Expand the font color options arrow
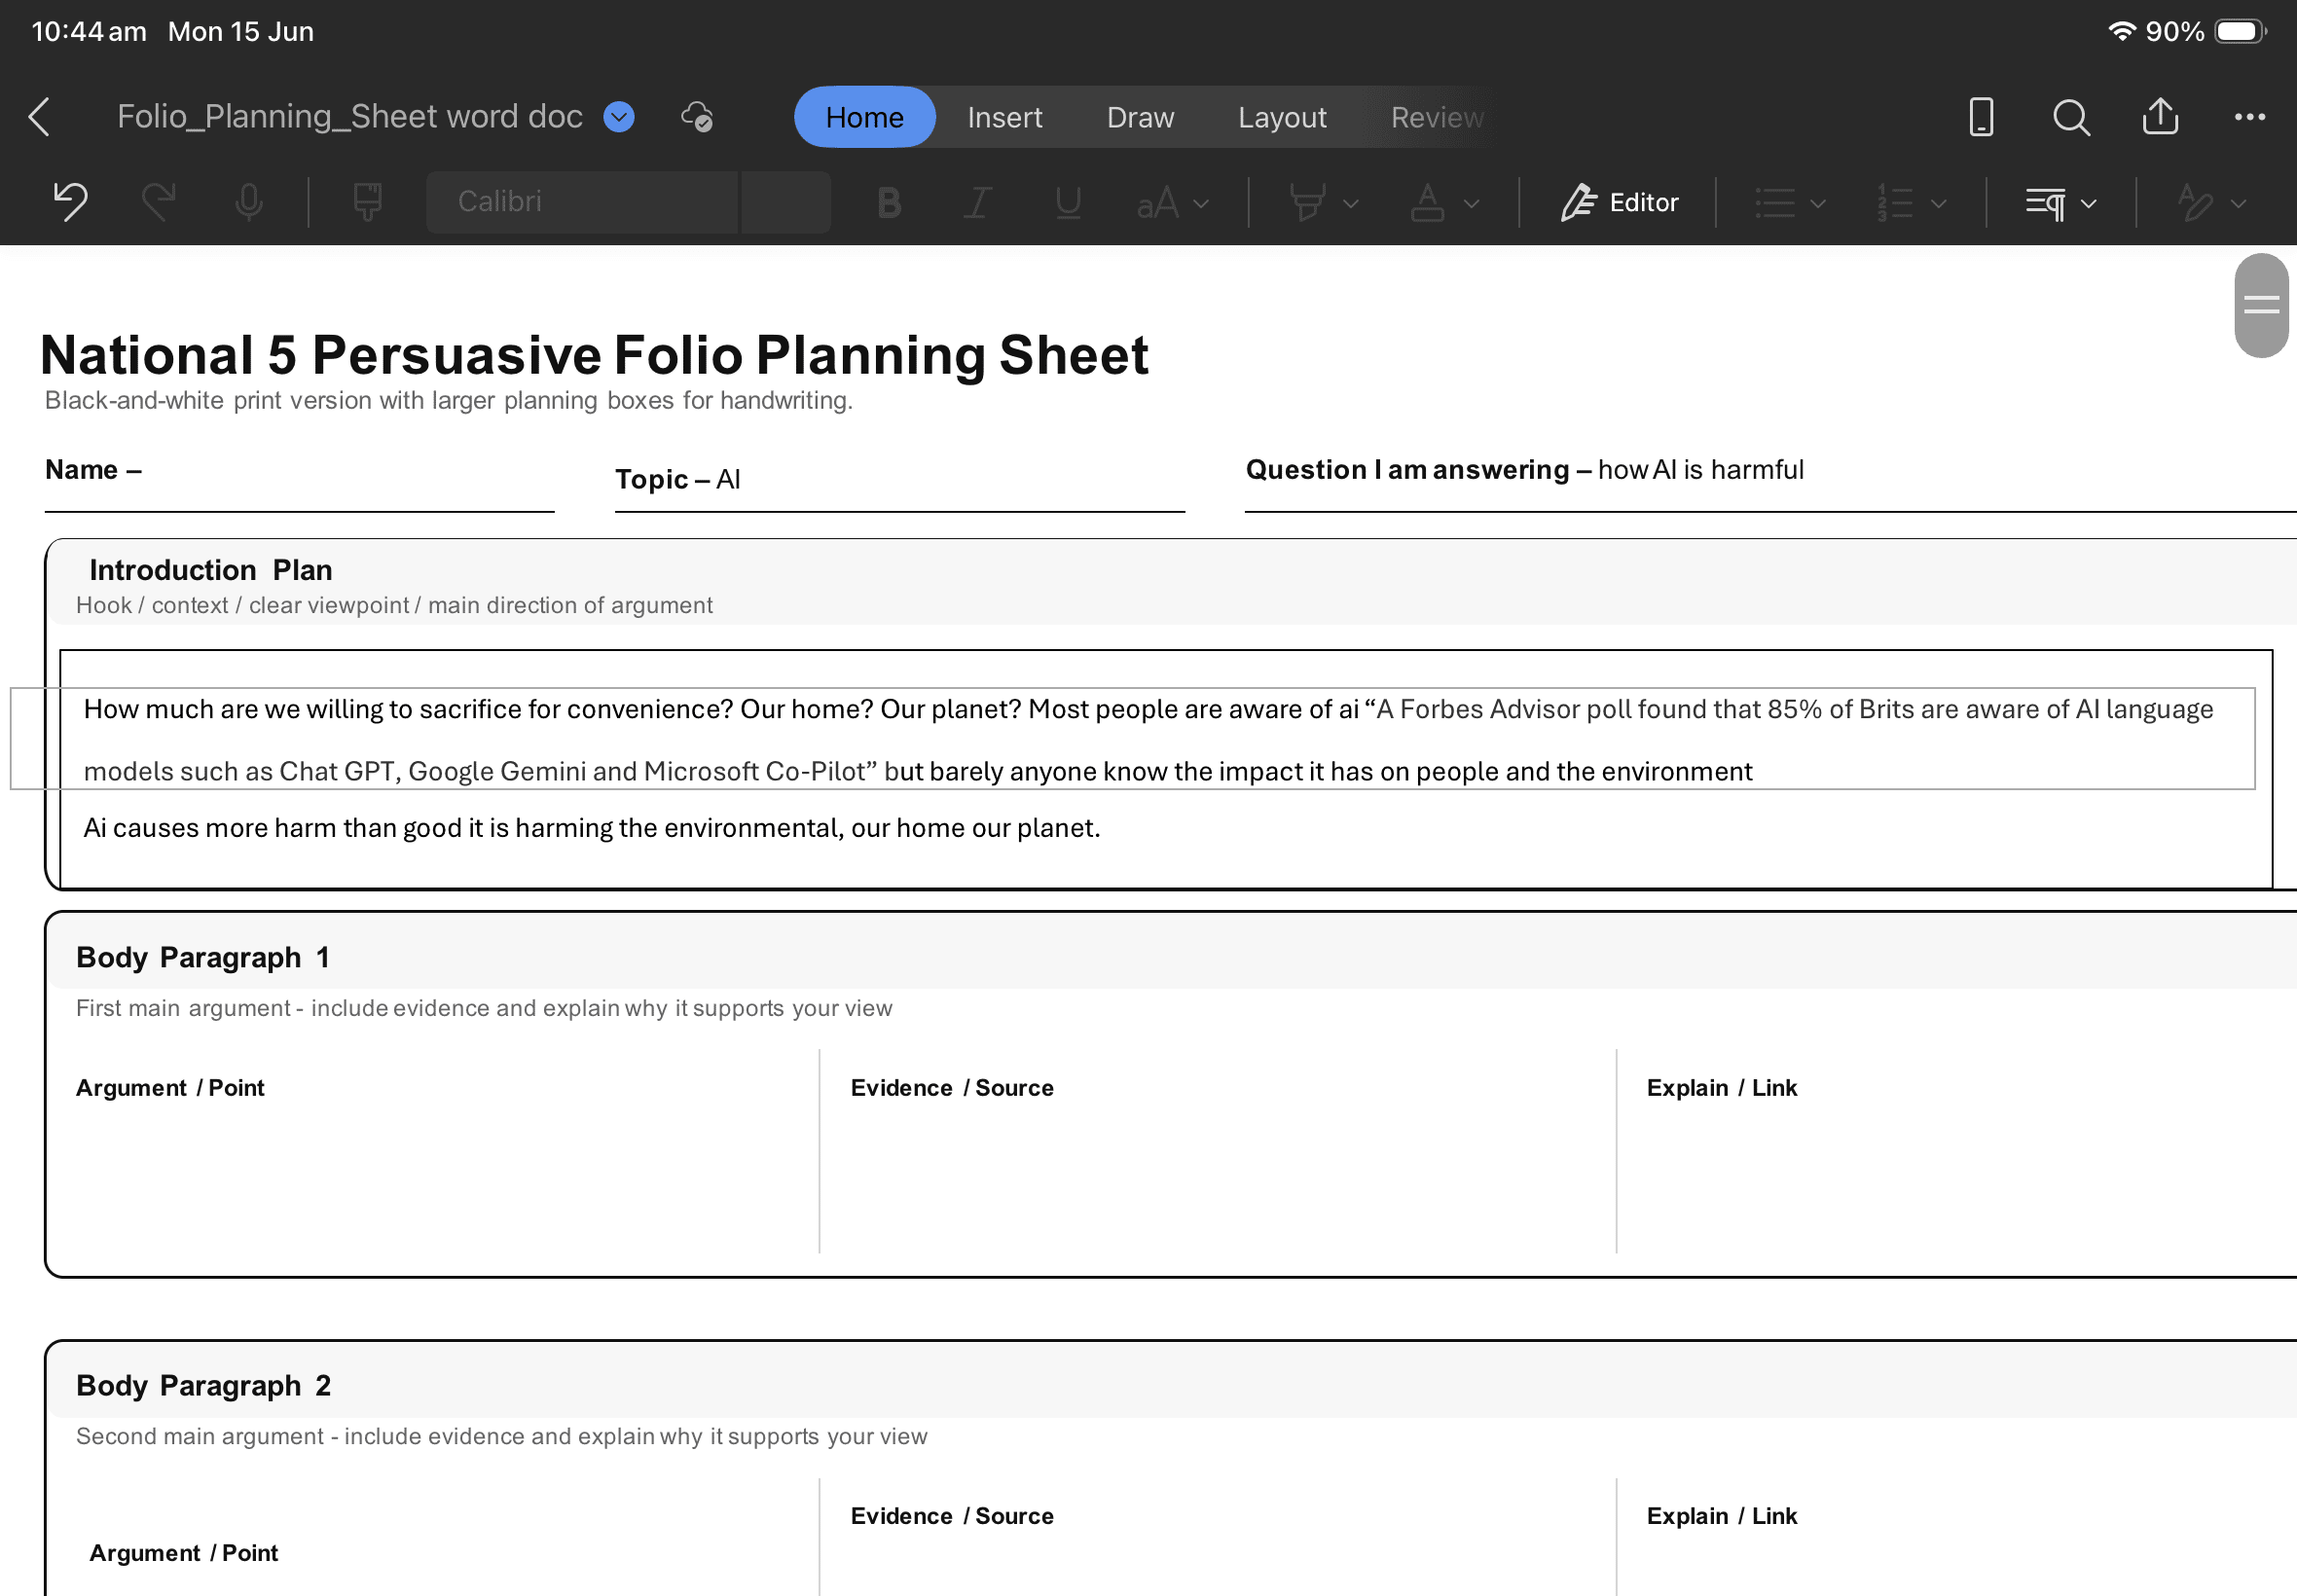Viewport: 2297px width, 1596px height. click(x=1471, y=204)
